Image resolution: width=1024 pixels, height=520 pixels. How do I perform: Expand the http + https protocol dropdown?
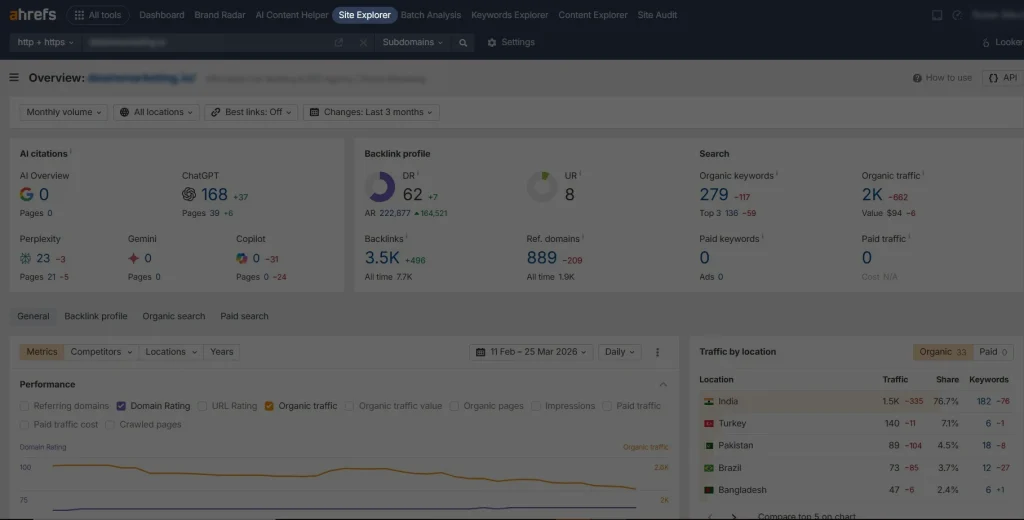pyautogui.click(x=45, y=42)
